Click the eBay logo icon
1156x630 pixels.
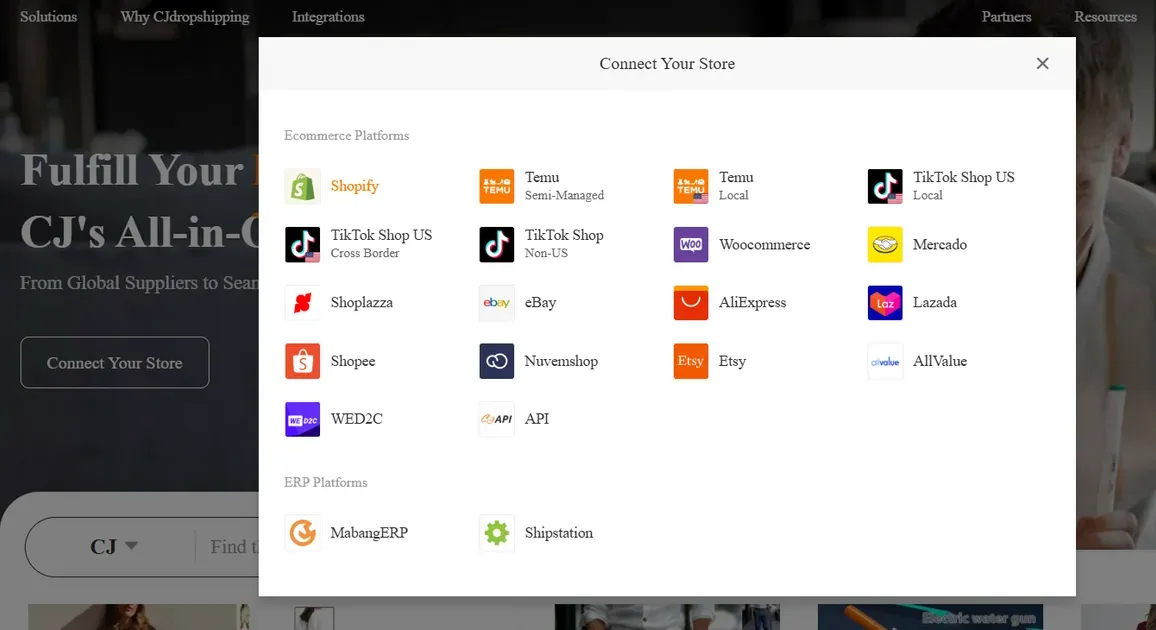tap(496, 303)
